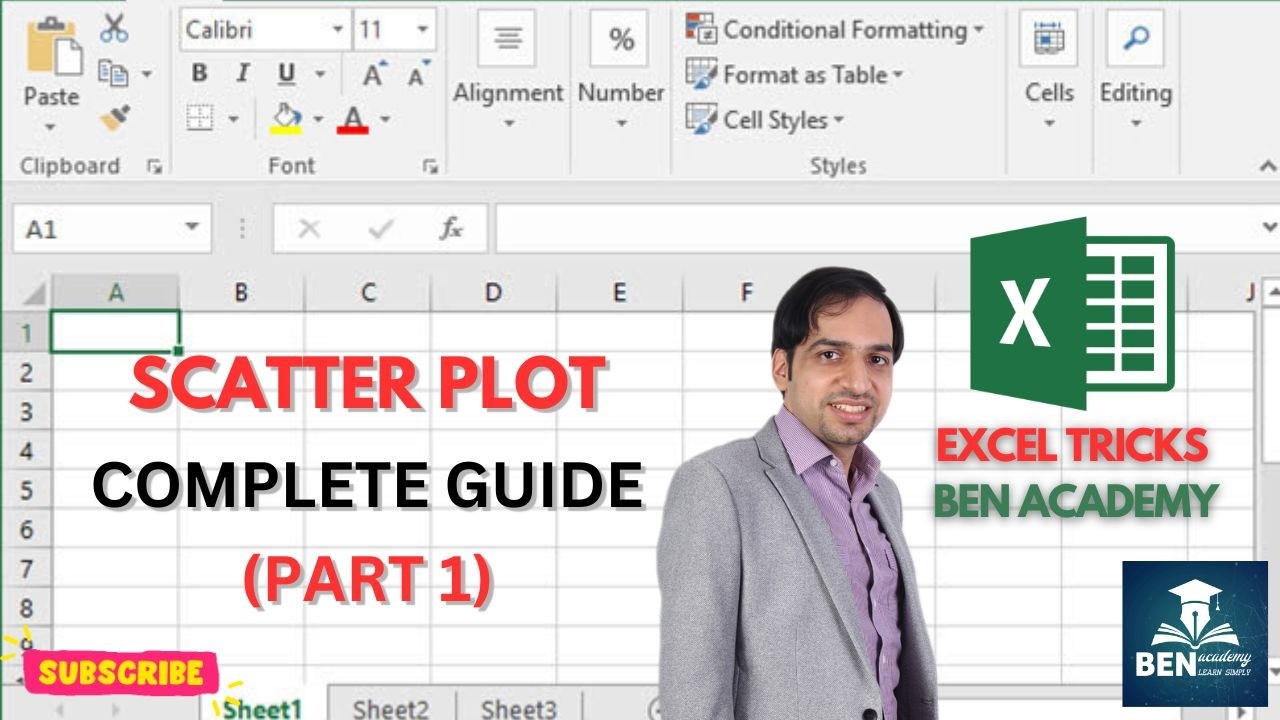Select column E header
The height and width of the screenshot is (720, 1280).
[620, 293]
